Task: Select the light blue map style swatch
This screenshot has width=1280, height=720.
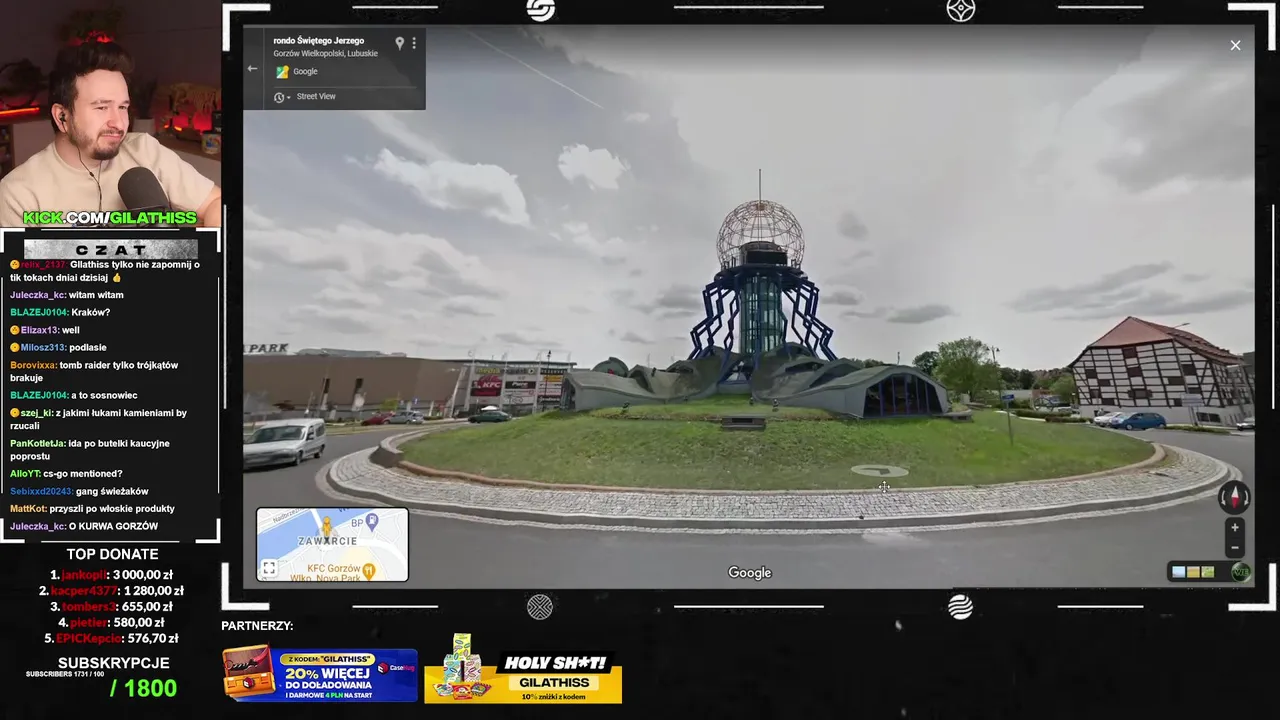Action: pos(1178,572)
